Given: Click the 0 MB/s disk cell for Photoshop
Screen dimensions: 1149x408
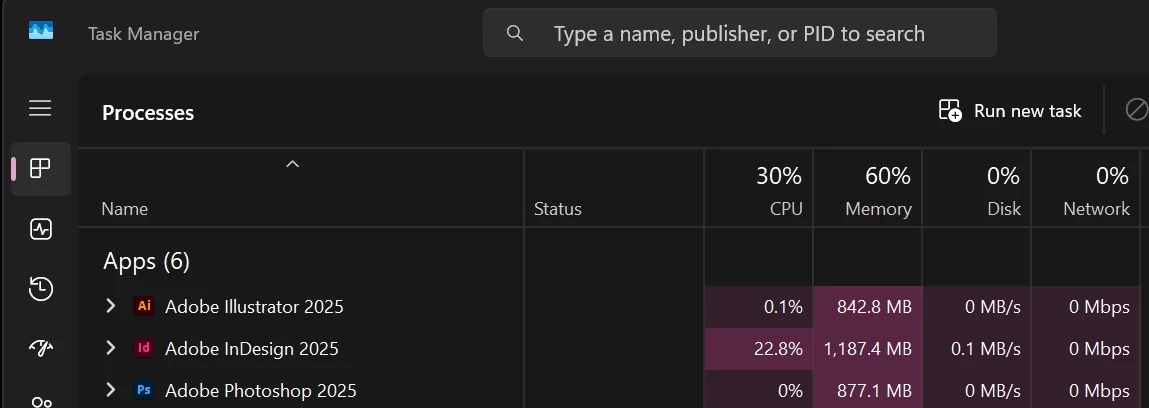Looking at the screenshot, I should 977,390.
